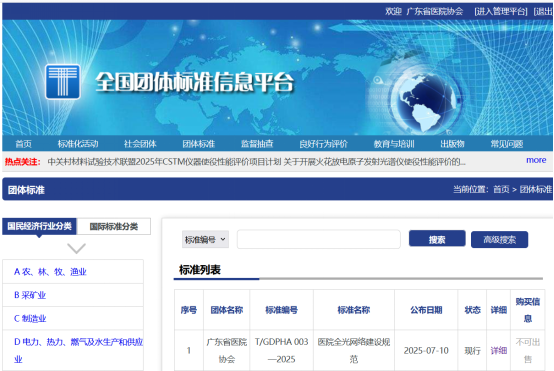Expand the gray chevron below category tabs
554x371 pixels.
76,248
